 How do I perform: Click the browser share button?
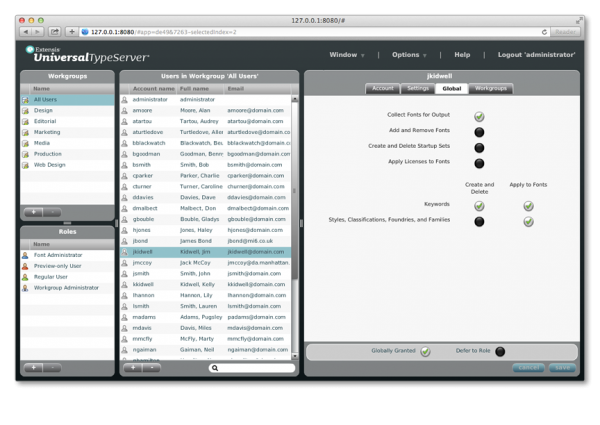(x=55, y=32)
